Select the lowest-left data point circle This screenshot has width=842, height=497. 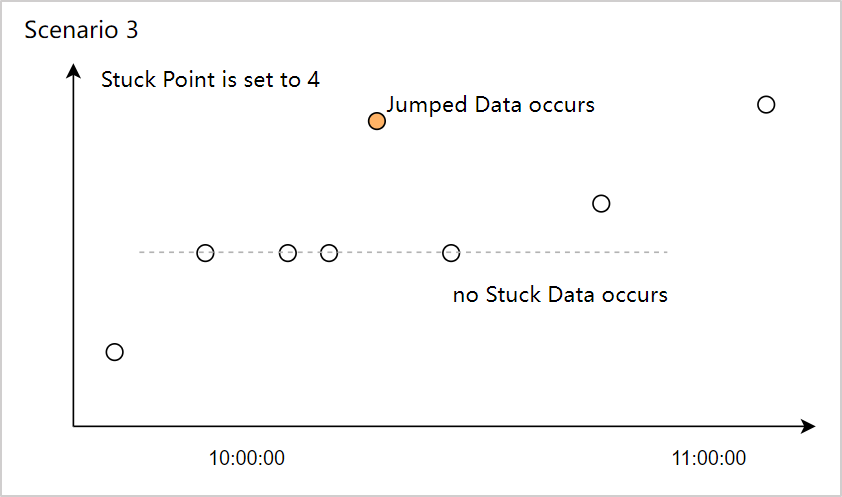[x=115, y=352]
